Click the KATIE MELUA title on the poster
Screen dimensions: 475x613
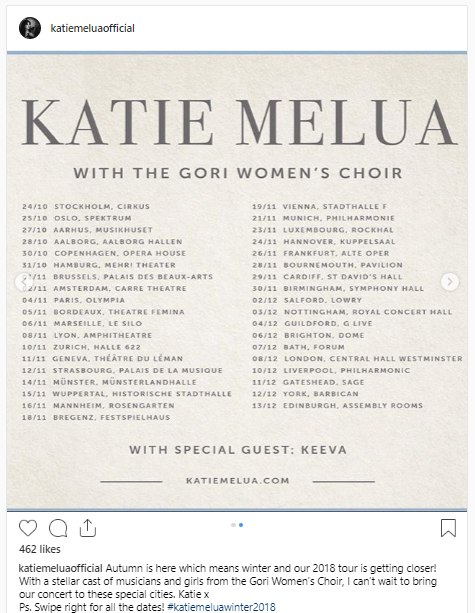(x=239, y=122)
